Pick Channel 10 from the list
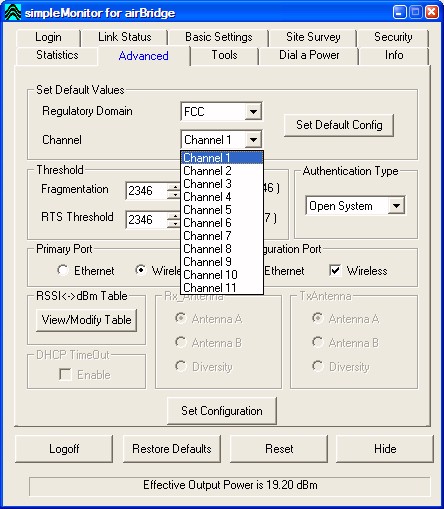Viewport: 444px width, 509px height. [222, 275]
